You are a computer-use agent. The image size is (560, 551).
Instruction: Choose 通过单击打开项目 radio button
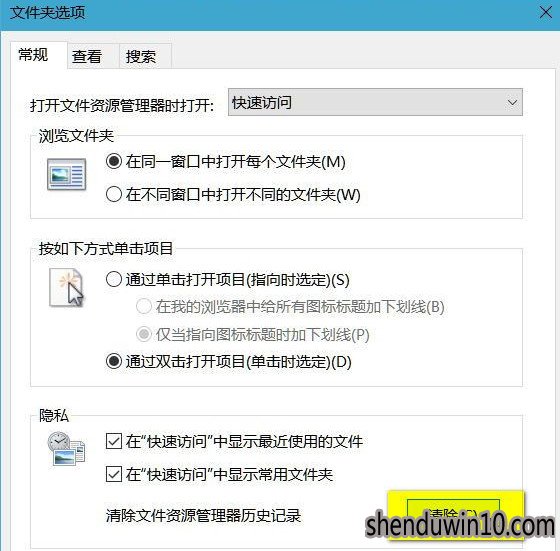pos(114,279)
